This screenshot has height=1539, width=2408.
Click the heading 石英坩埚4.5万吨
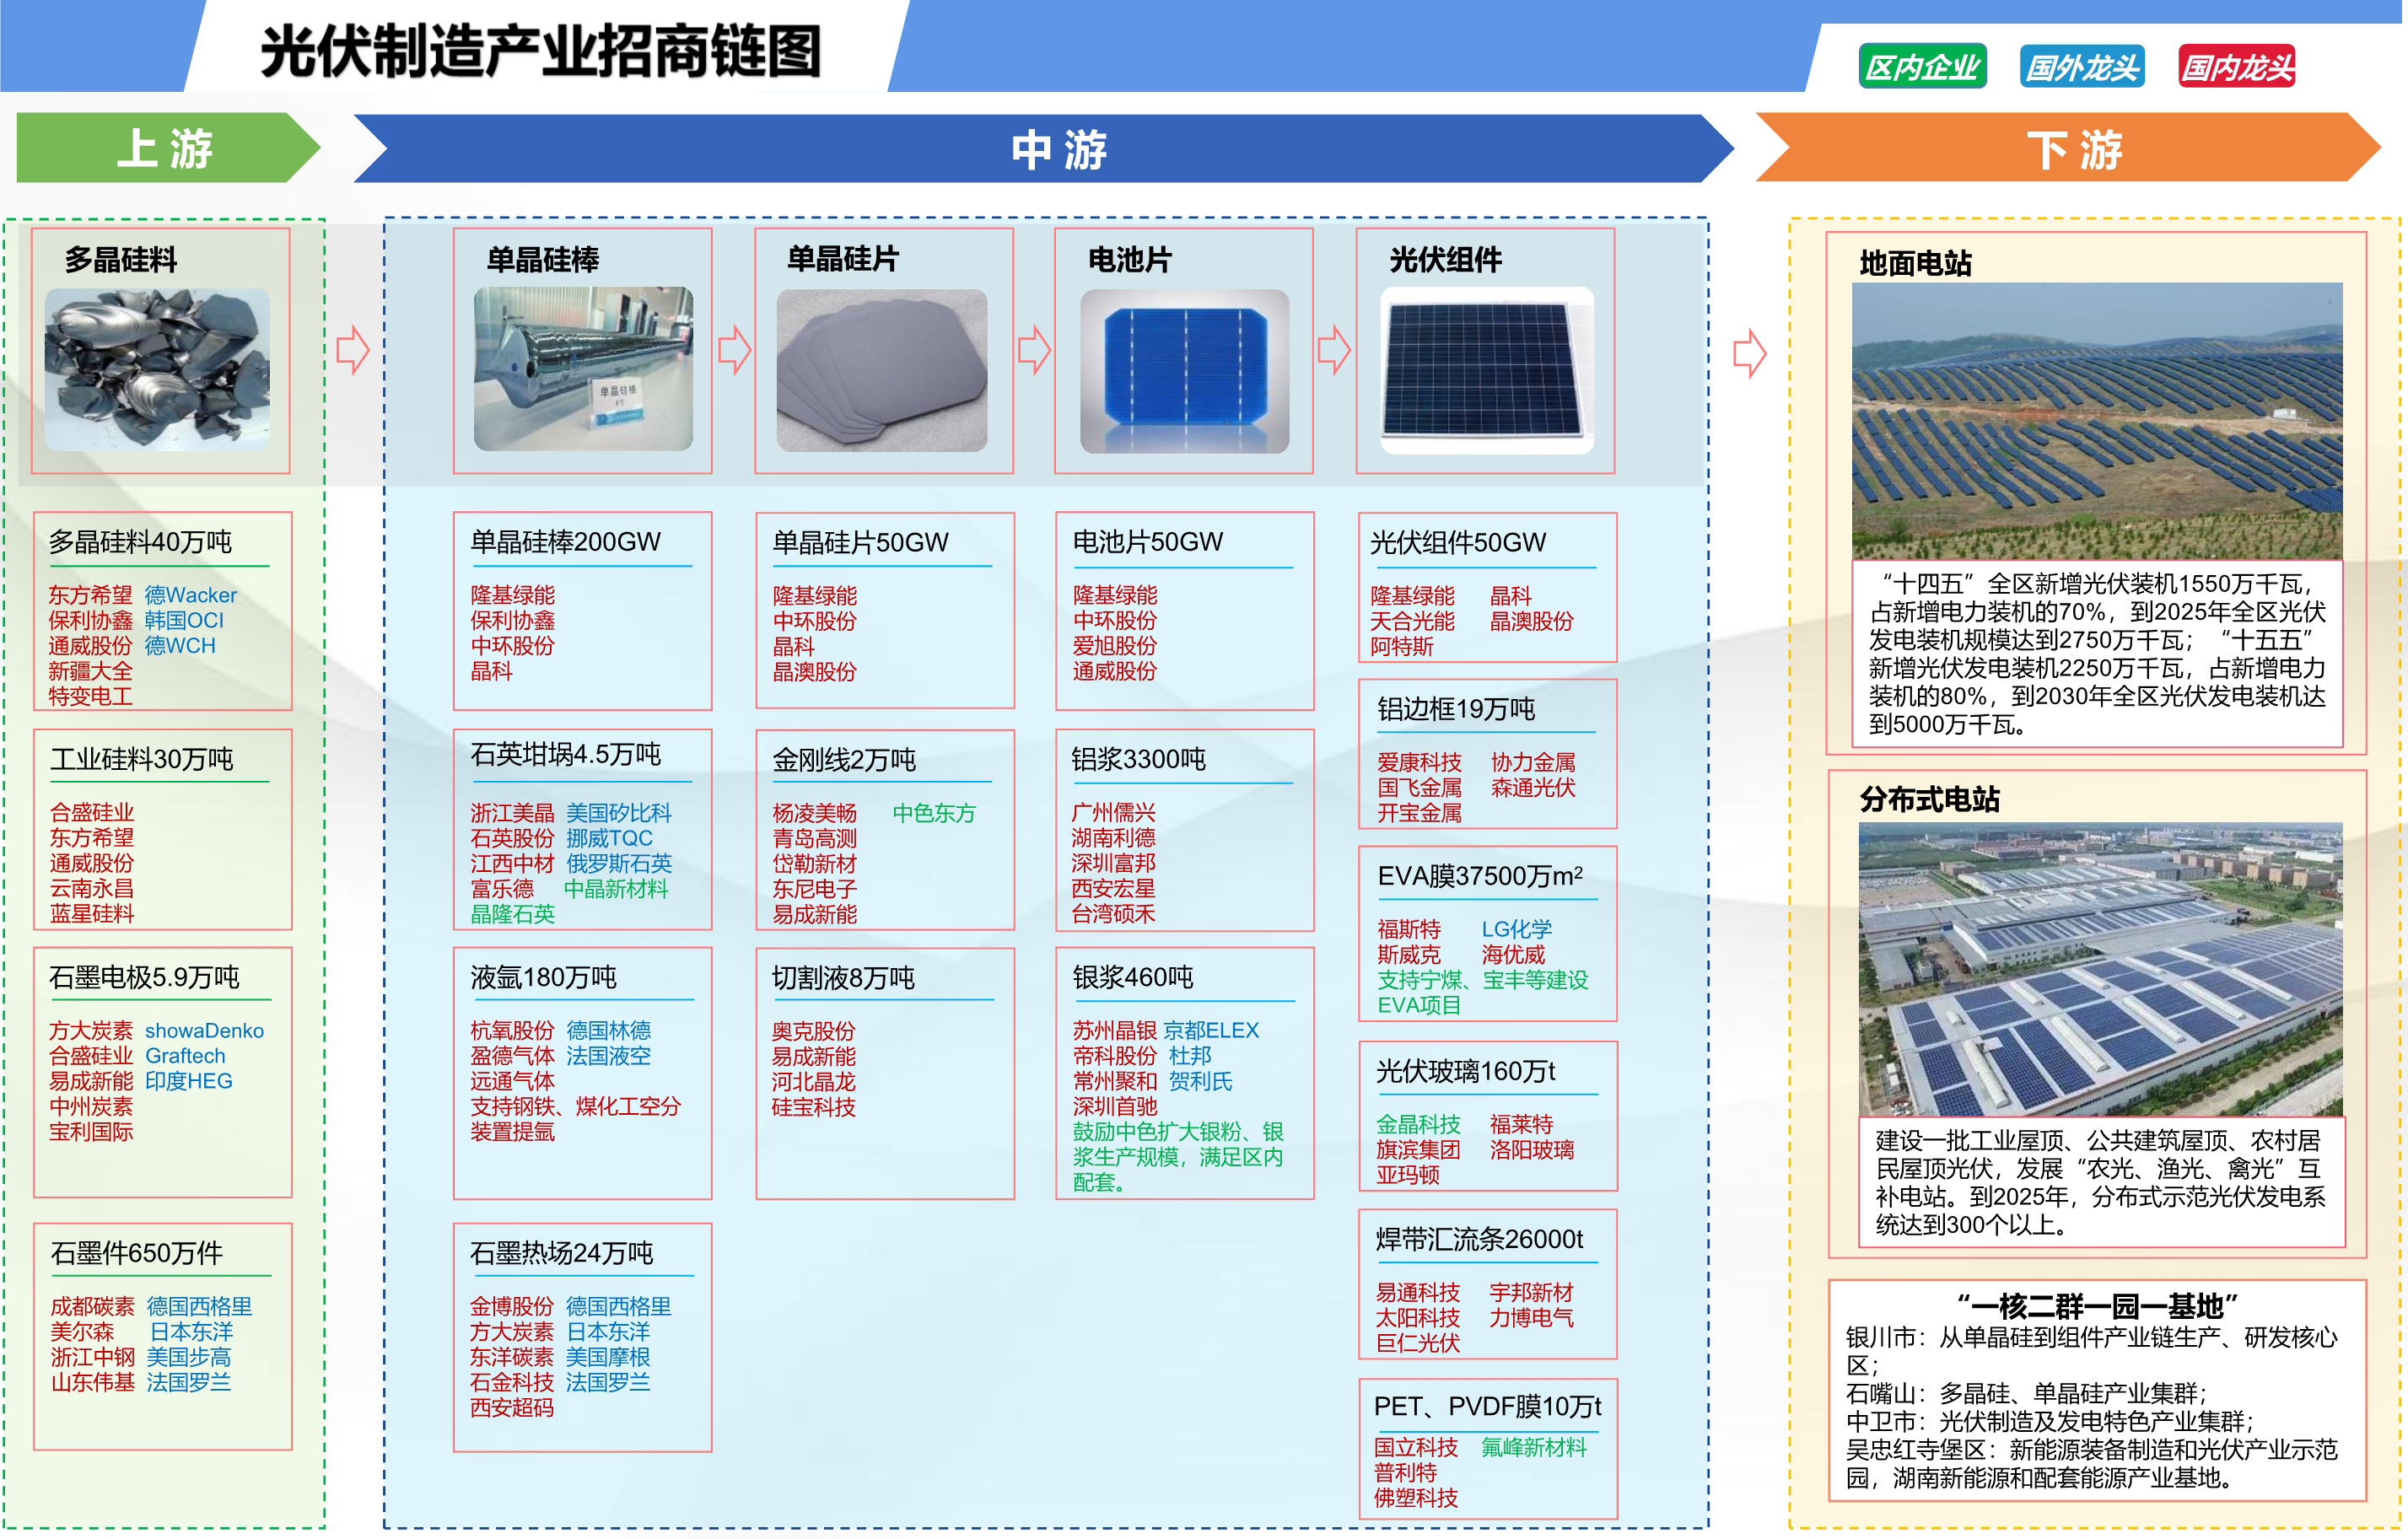tap(565, 754)
